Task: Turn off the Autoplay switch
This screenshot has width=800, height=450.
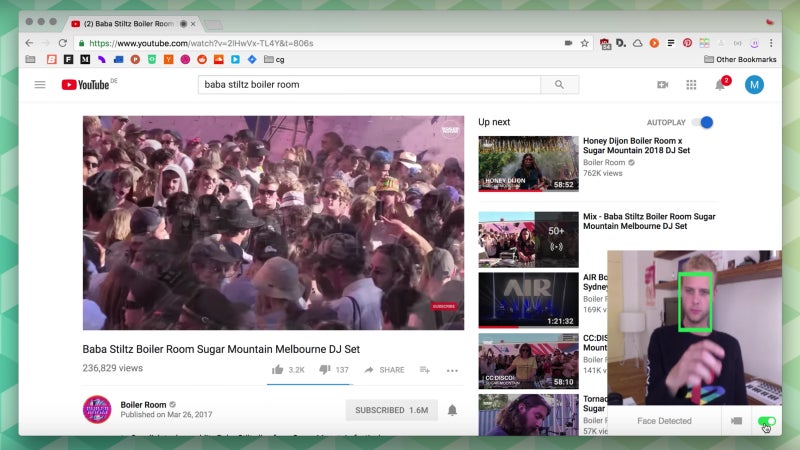Action: coord(705,122)
